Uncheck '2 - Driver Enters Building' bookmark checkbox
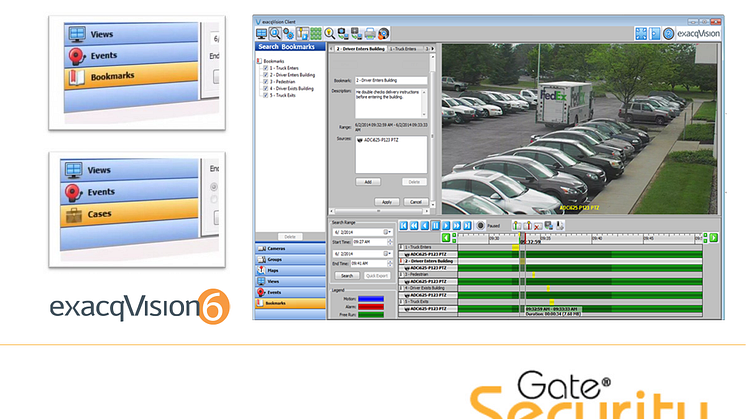The image size is (746, 419). tap(266, 75)
